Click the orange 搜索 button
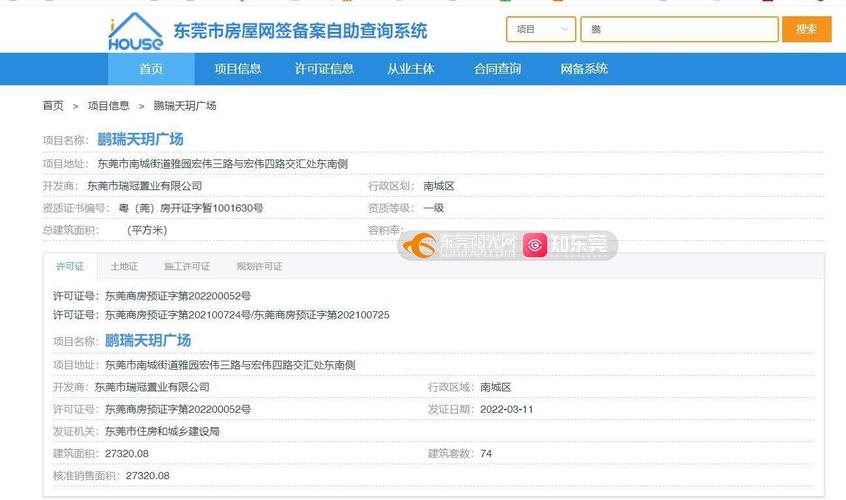The height and width of the screenshot is (500, 846). 807,29
